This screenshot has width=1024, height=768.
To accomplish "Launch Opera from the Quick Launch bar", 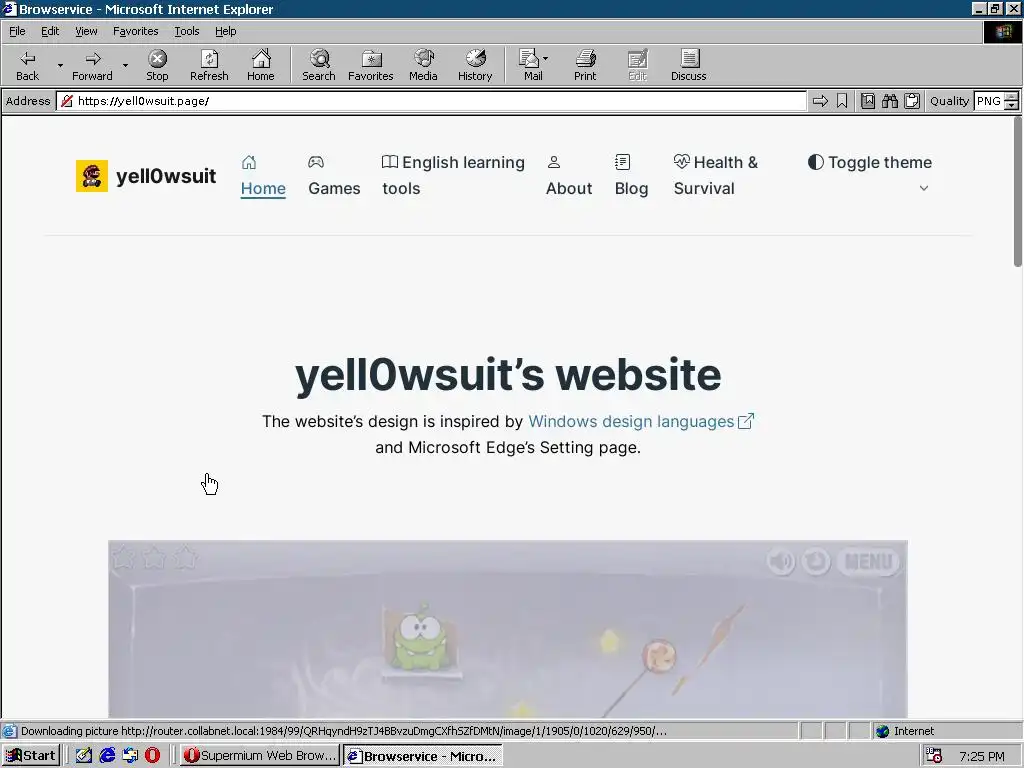I will 152,756.
